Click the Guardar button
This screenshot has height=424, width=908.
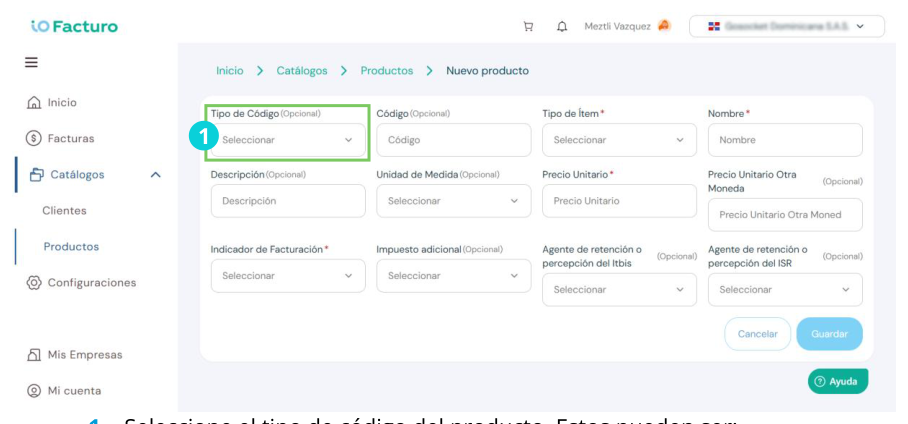coord(829,334)
